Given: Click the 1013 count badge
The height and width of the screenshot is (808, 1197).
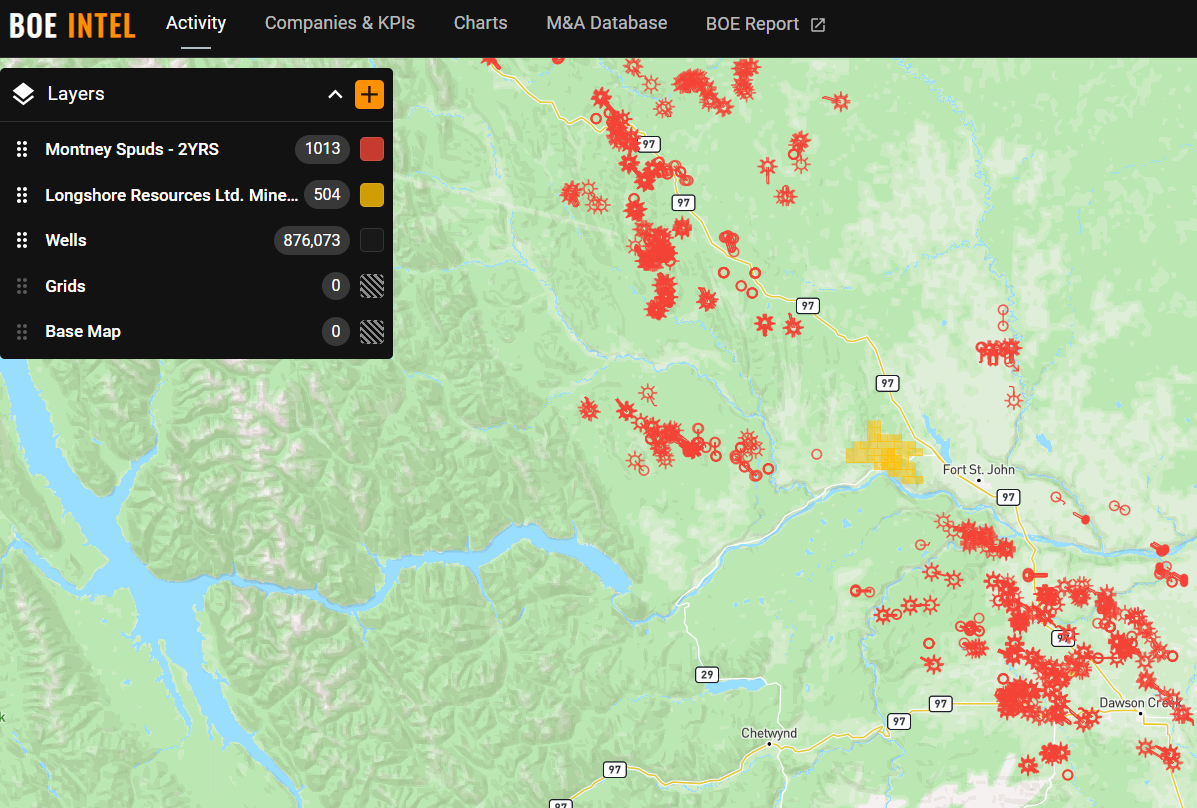Looking at the screenshot, I should pos(322,149).
